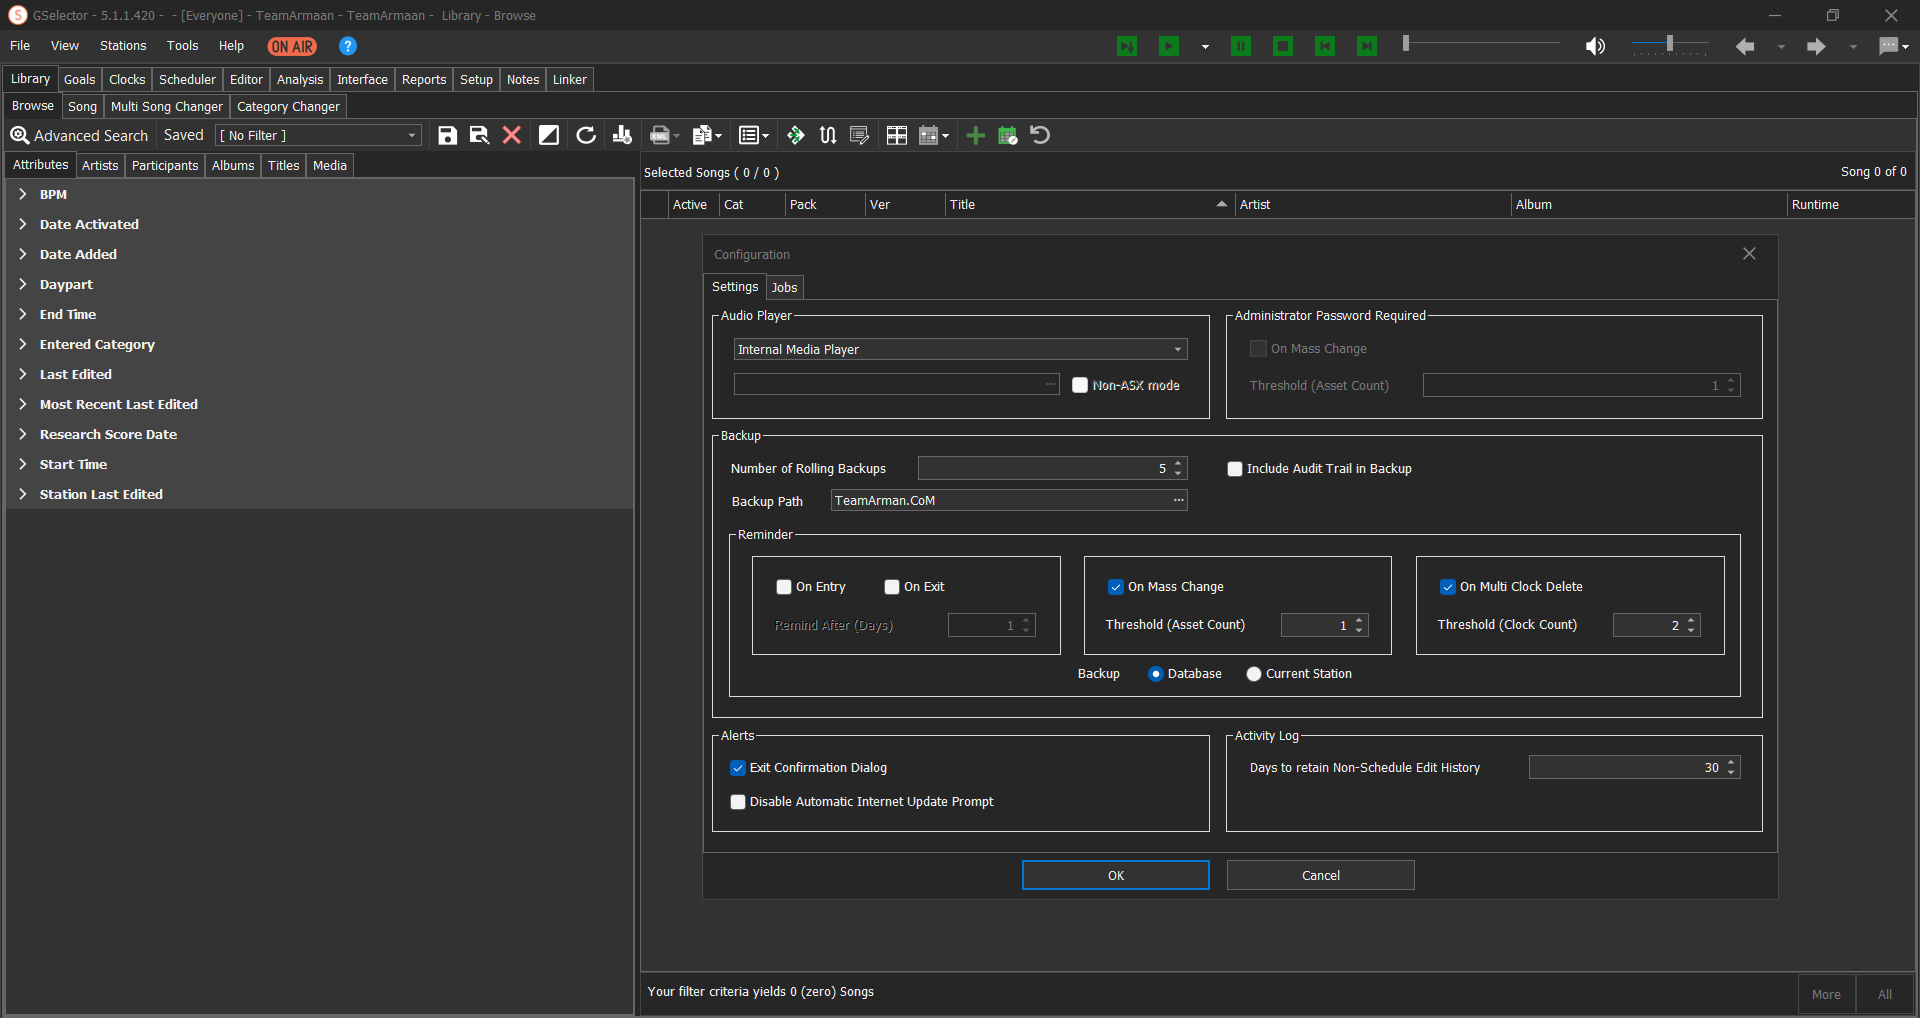Expand the Station Last Edited attribute
The image size is (1920, 1018).
[x=22, y=494]
